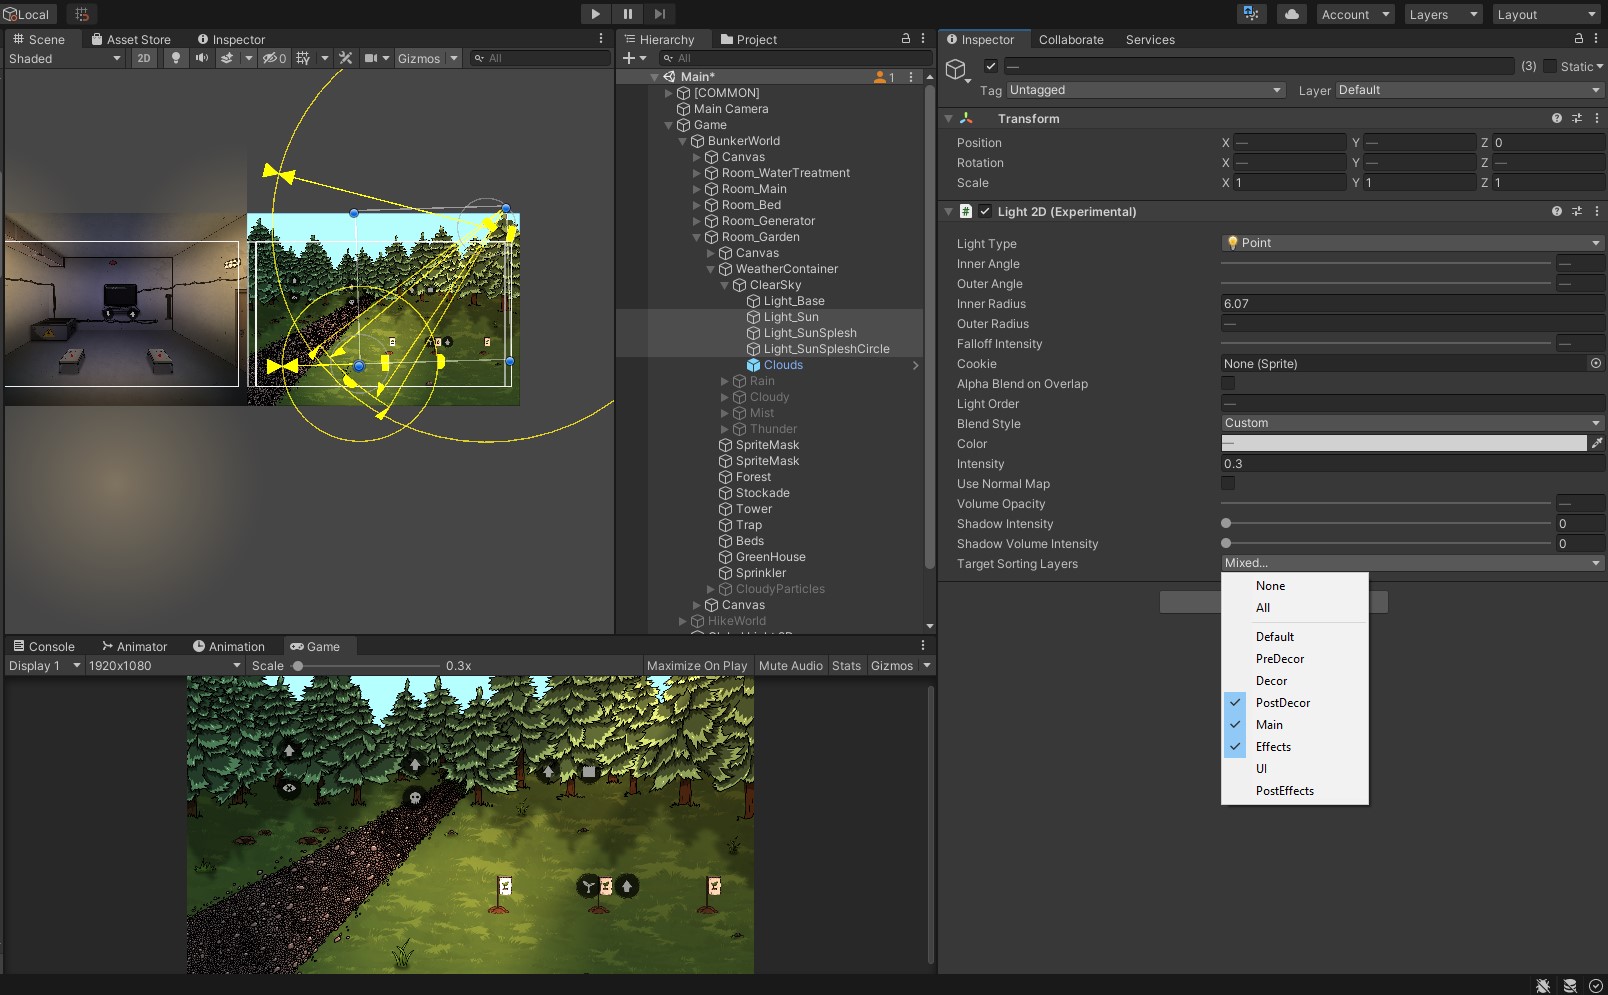Start Play mode
1608x995 pixels.
pos(596,14)
